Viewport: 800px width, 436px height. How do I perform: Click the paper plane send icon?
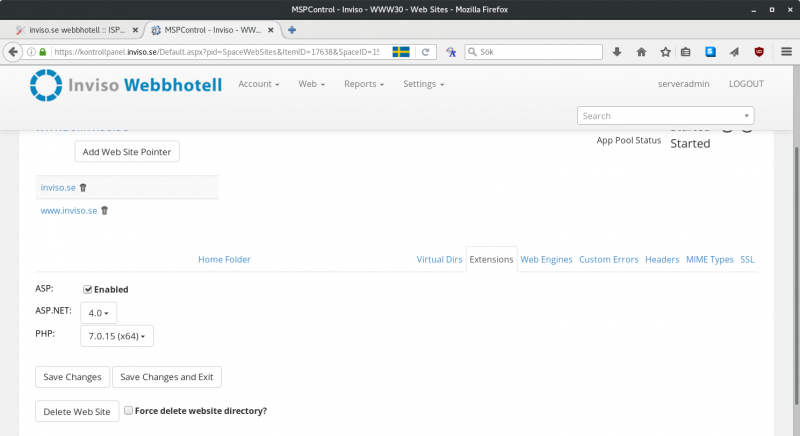[x=734, y=52]
